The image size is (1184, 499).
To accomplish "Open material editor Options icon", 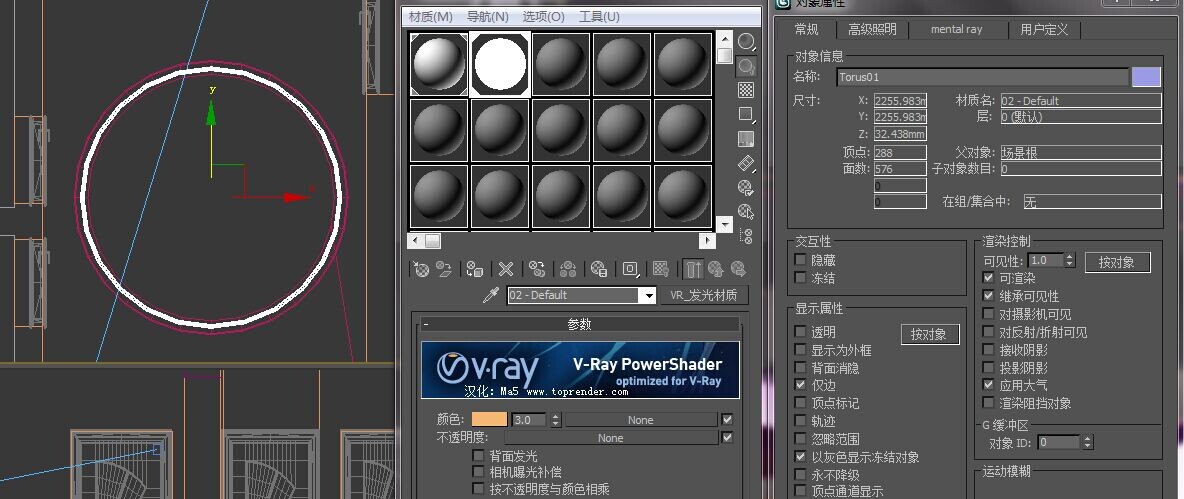I will [x=746, y=187].
